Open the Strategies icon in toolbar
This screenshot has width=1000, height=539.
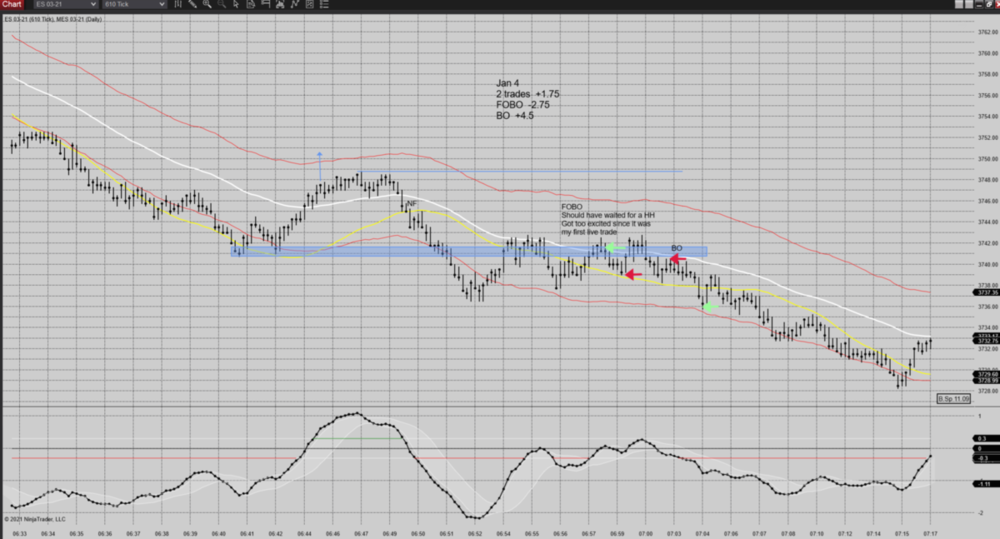point(295,4)
